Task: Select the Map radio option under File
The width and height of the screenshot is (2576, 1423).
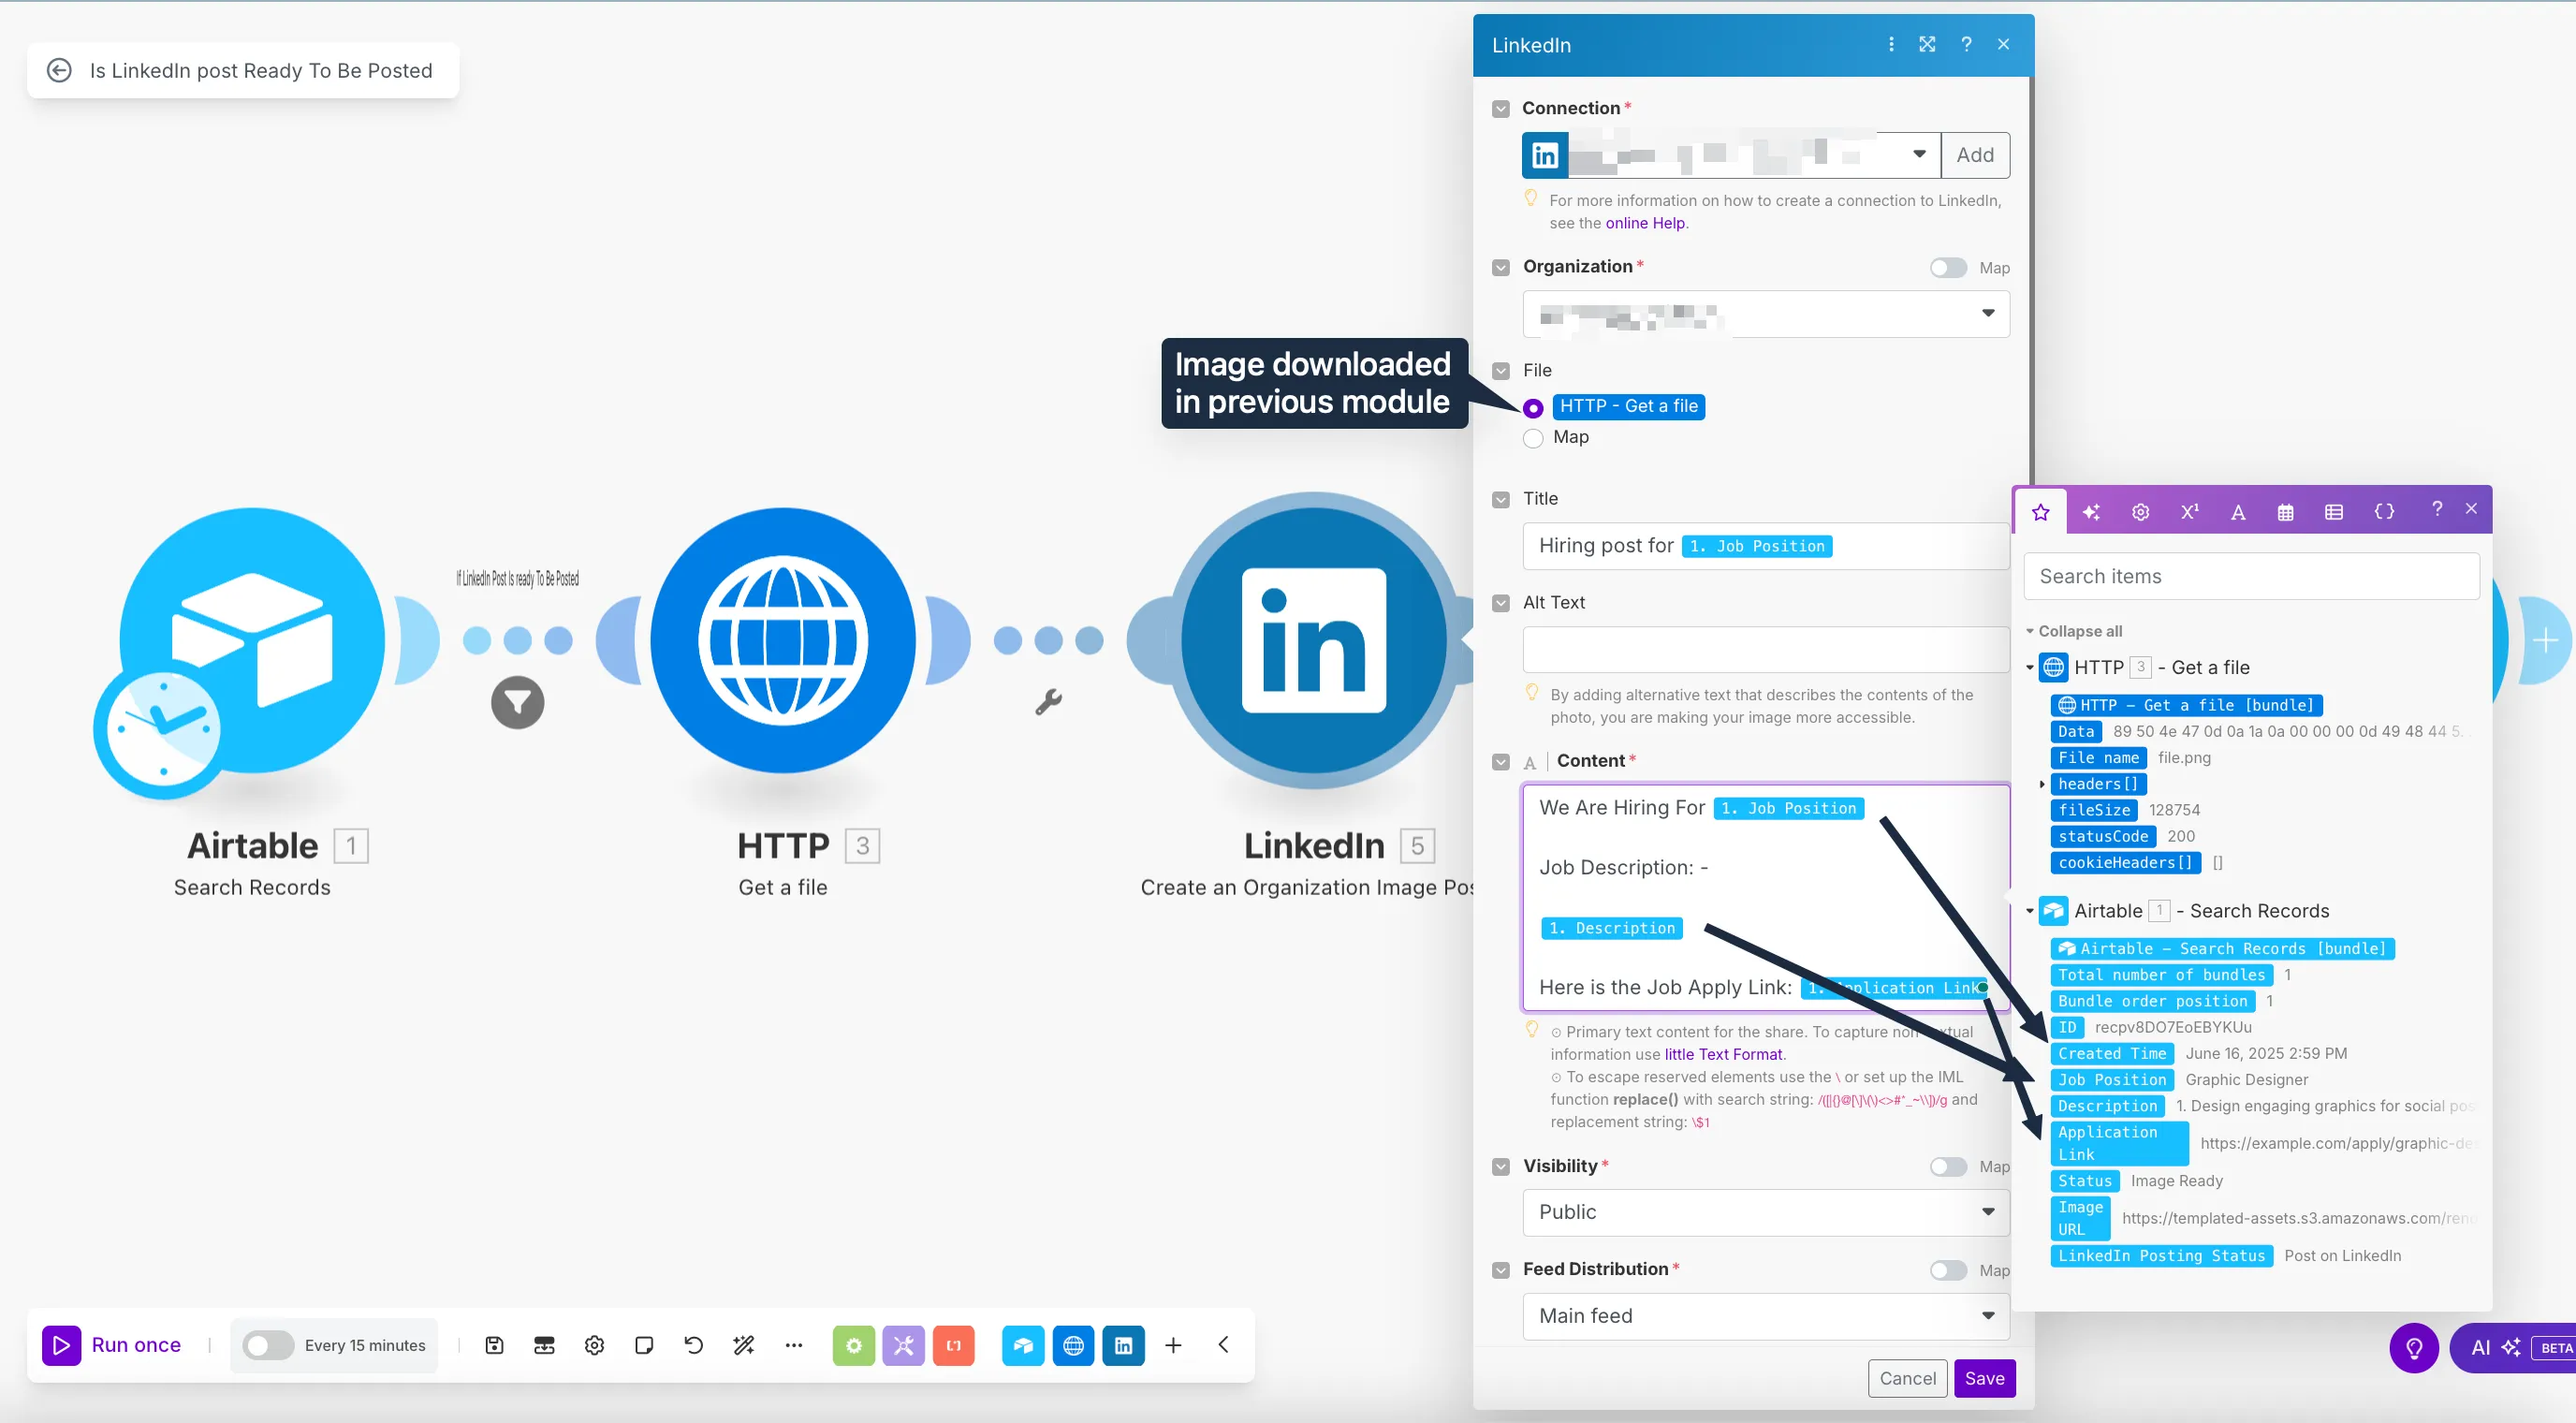Action: tap(1532, 438)
